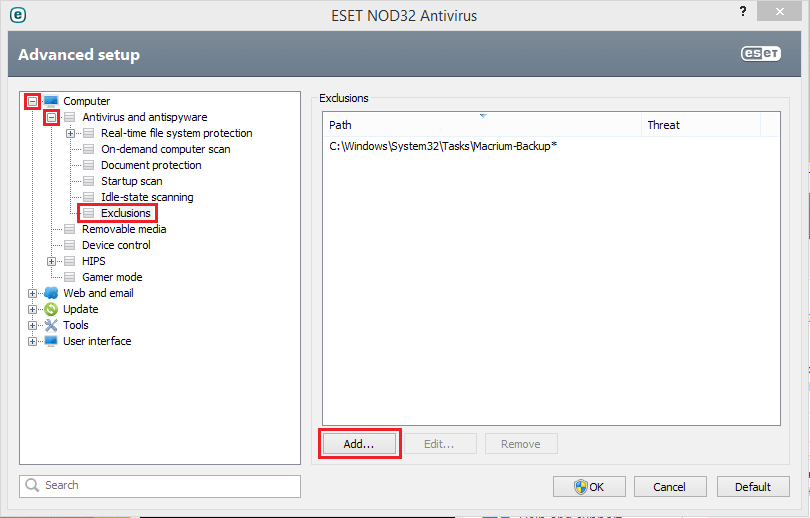
Task: Collapse the Antivirus and antispyware node
Action: [x=52, y=117]
